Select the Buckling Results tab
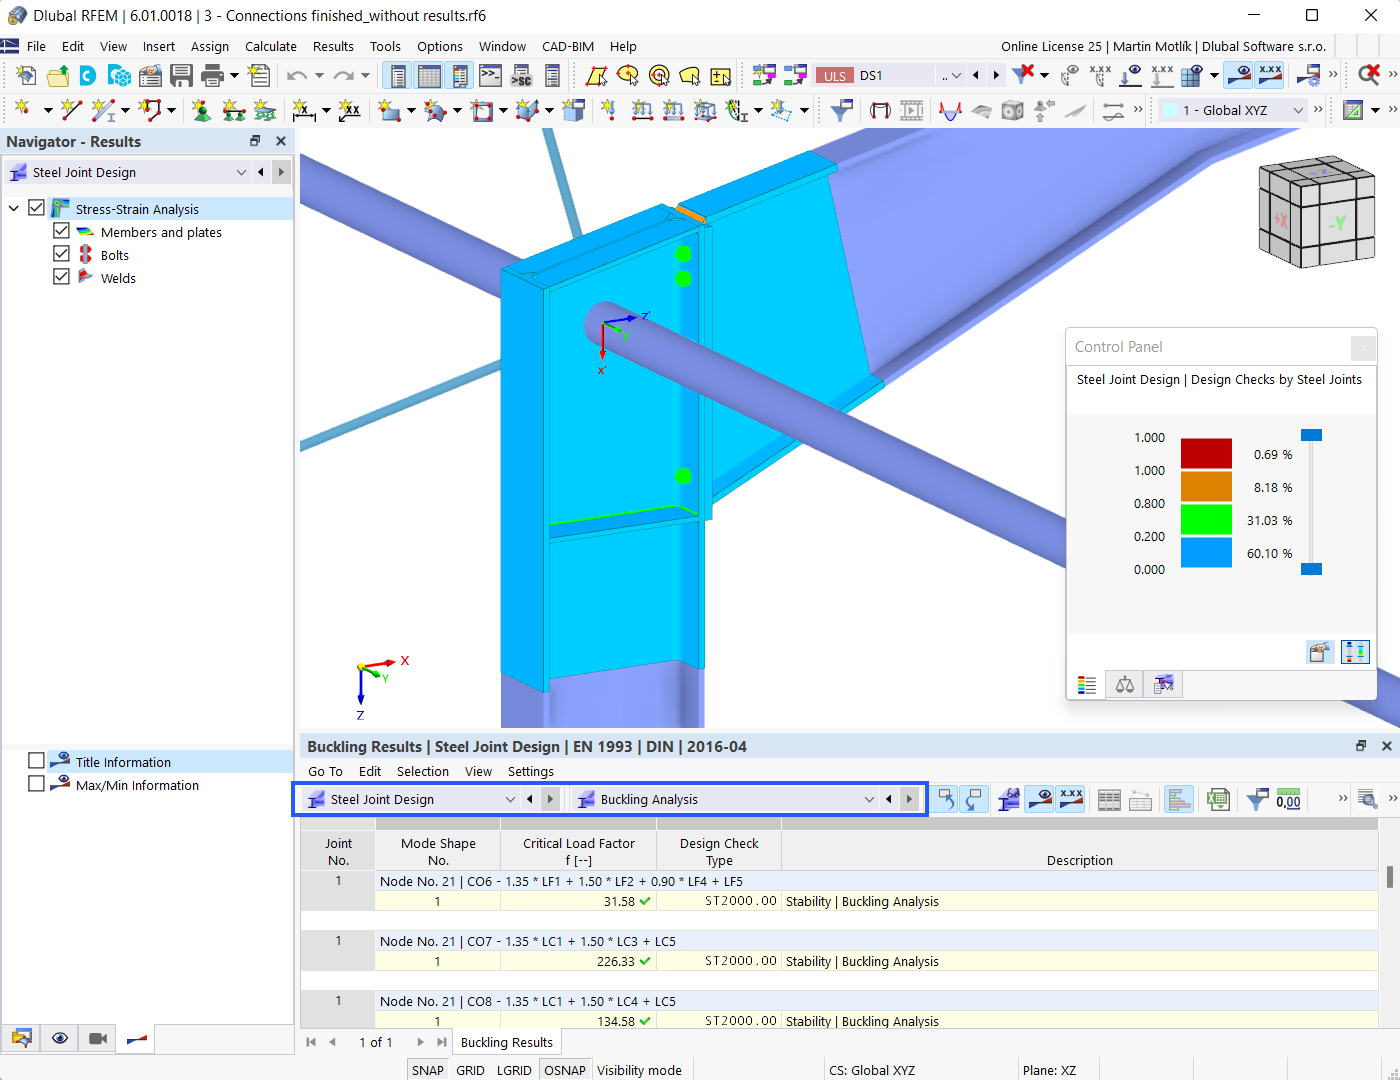 (x=507, y=1042)
